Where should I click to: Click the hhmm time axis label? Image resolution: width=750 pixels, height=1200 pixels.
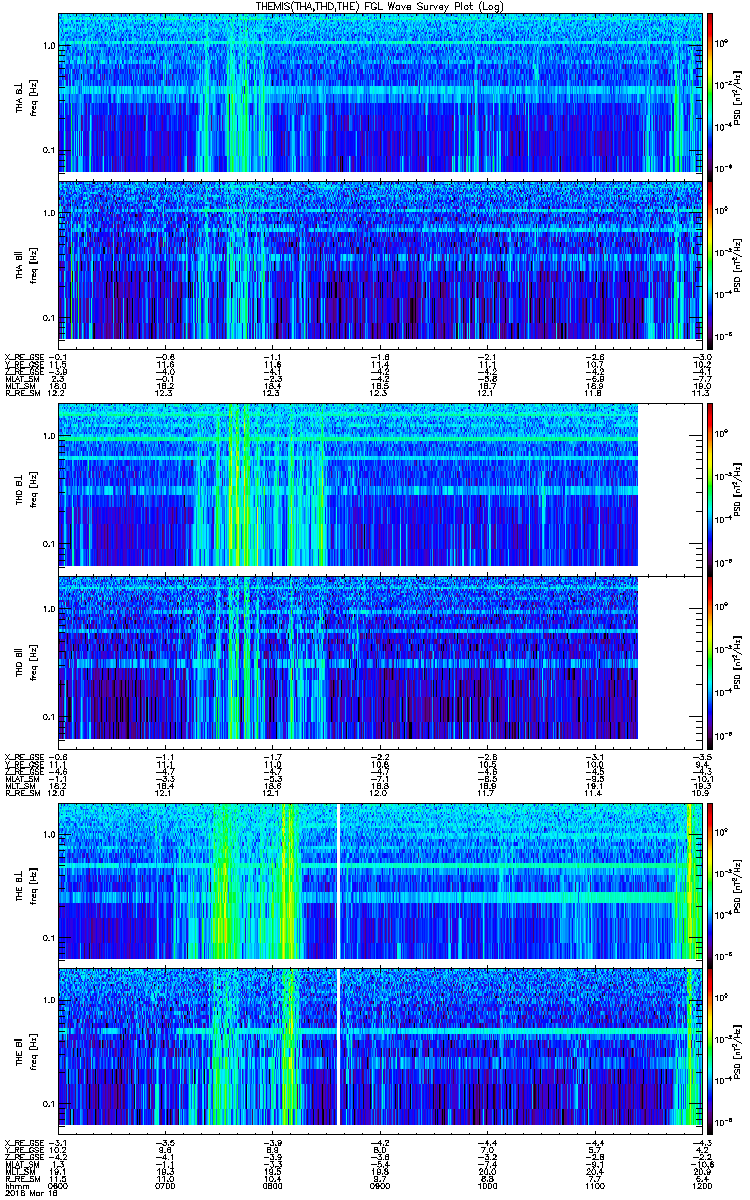[16, 1185]
